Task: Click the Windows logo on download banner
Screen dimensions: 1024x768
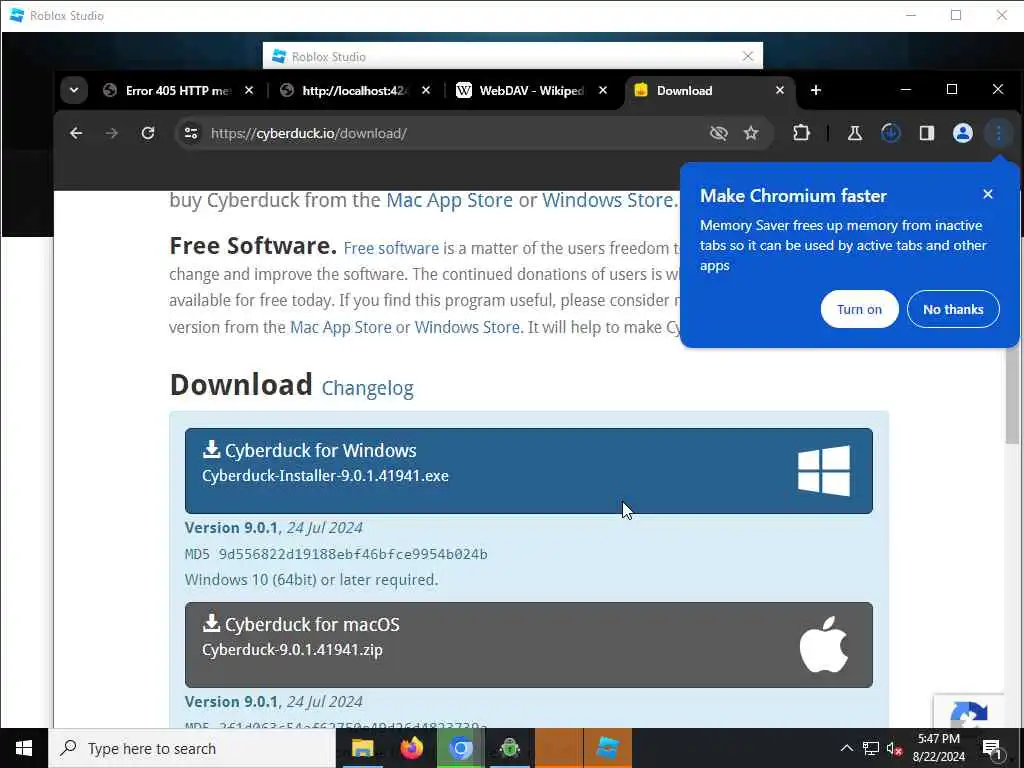Action: click(x=824, y=471)
